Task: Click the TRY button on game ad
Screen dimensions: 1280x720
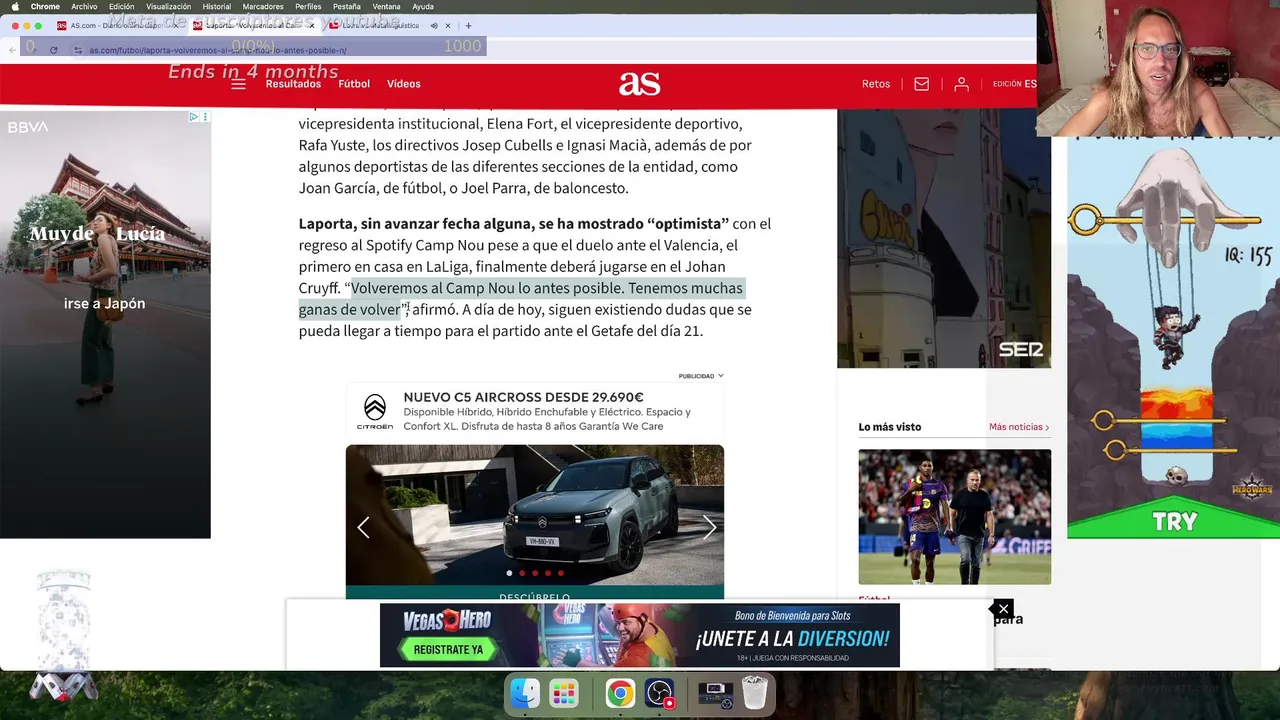Action: click(1174, 521)
